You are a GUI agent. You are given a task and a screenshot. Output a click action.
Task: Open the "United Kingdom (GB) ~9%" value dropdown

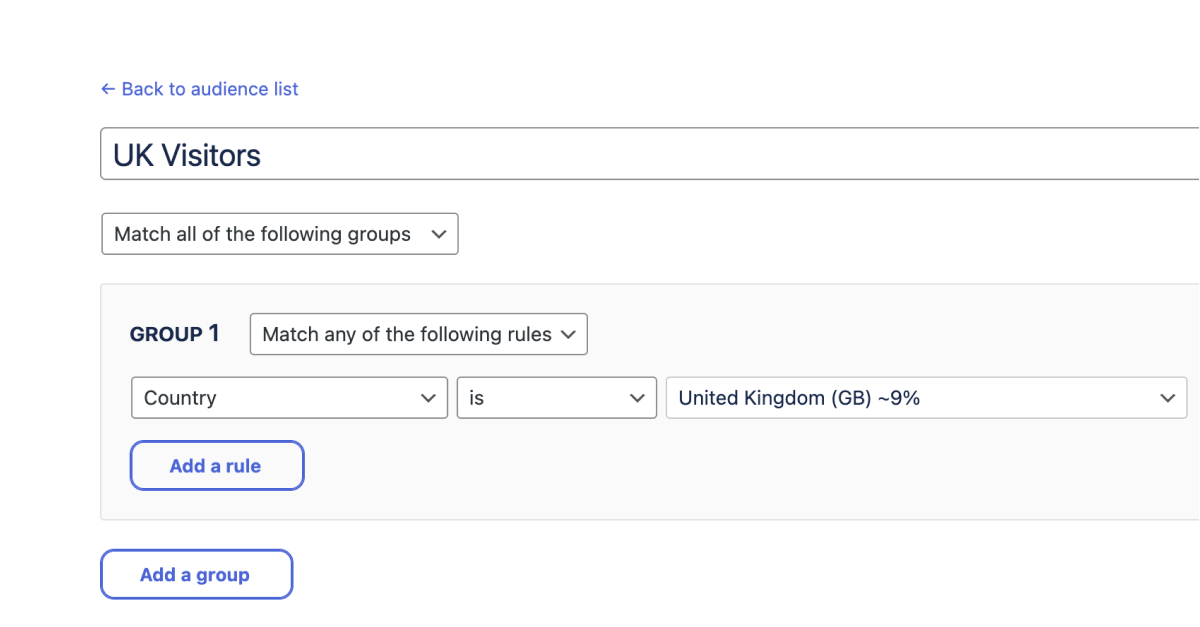[x=926, y=397]
